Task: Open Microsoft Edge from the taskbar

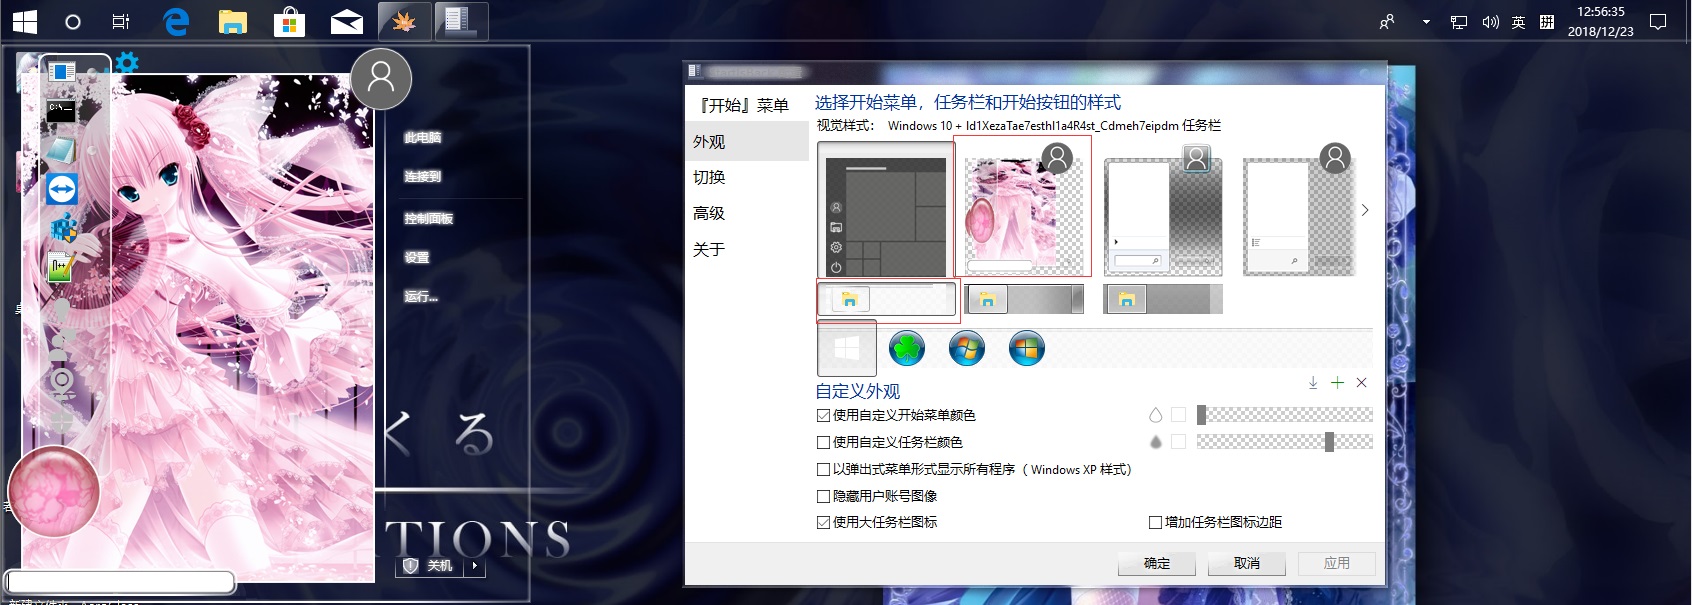Action: (x=176, y=21)
